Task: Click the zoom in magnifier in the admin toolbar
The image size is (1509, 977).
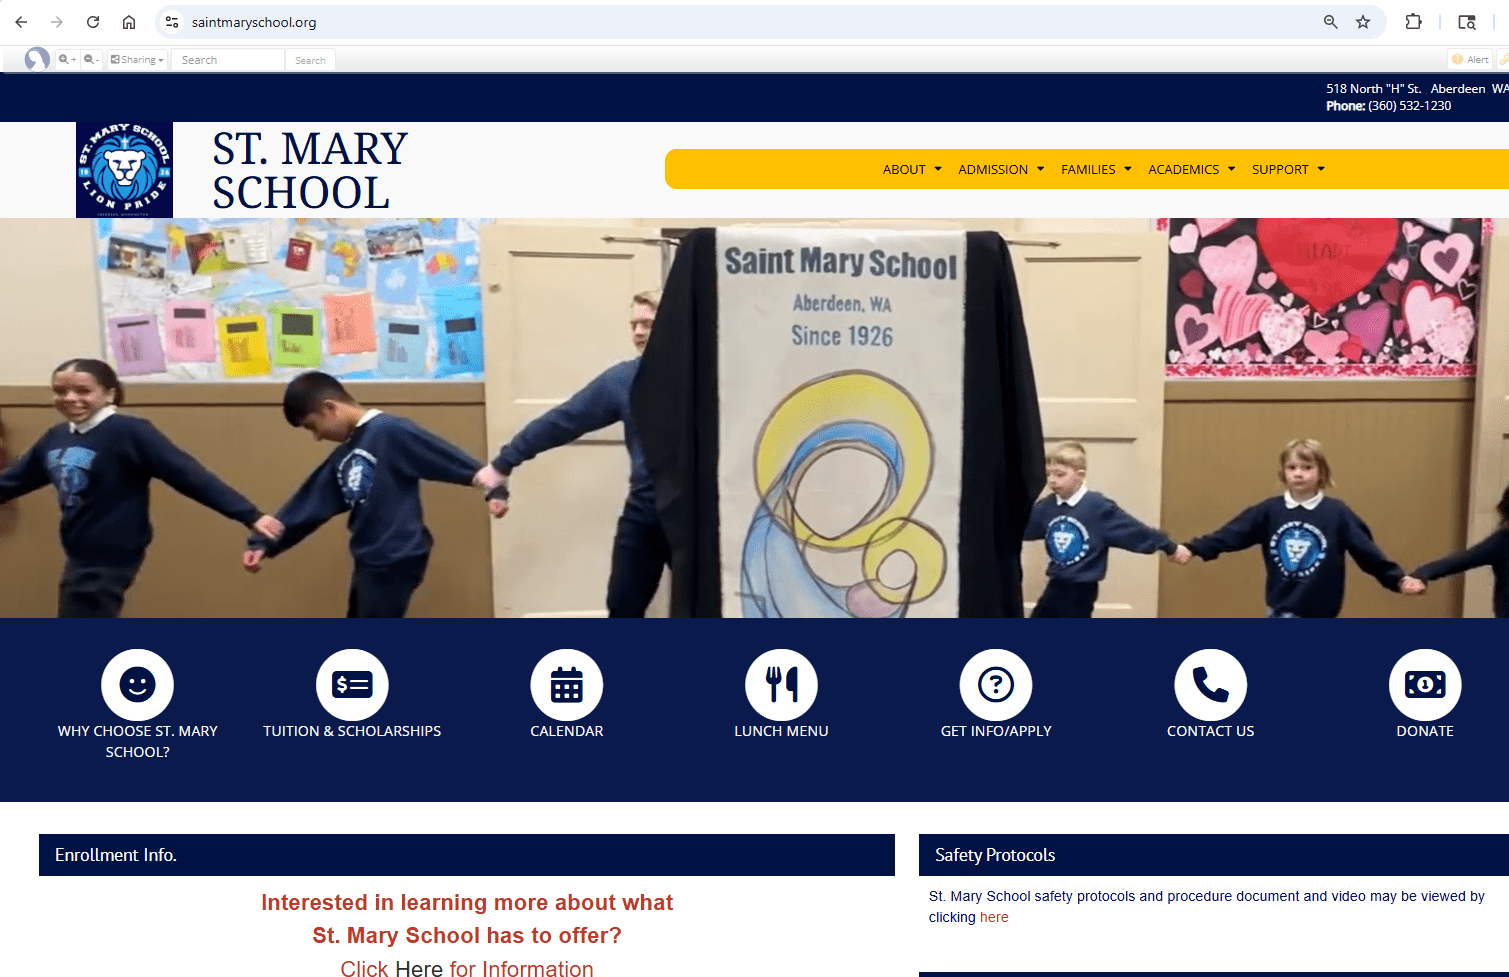Action: coord(67,60)
